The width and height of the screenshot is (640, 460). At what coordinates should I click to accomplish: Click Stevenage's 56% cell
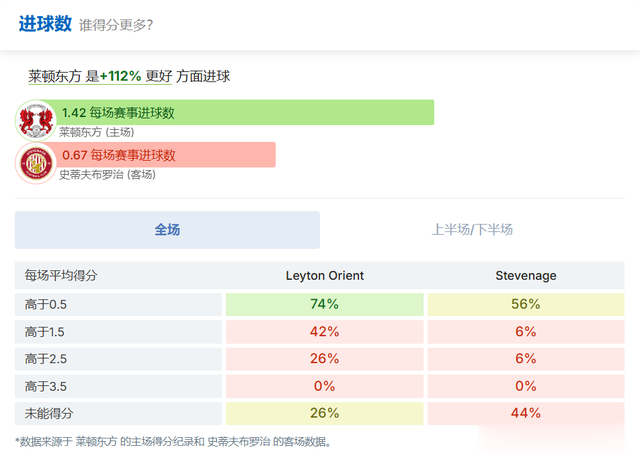525,304
